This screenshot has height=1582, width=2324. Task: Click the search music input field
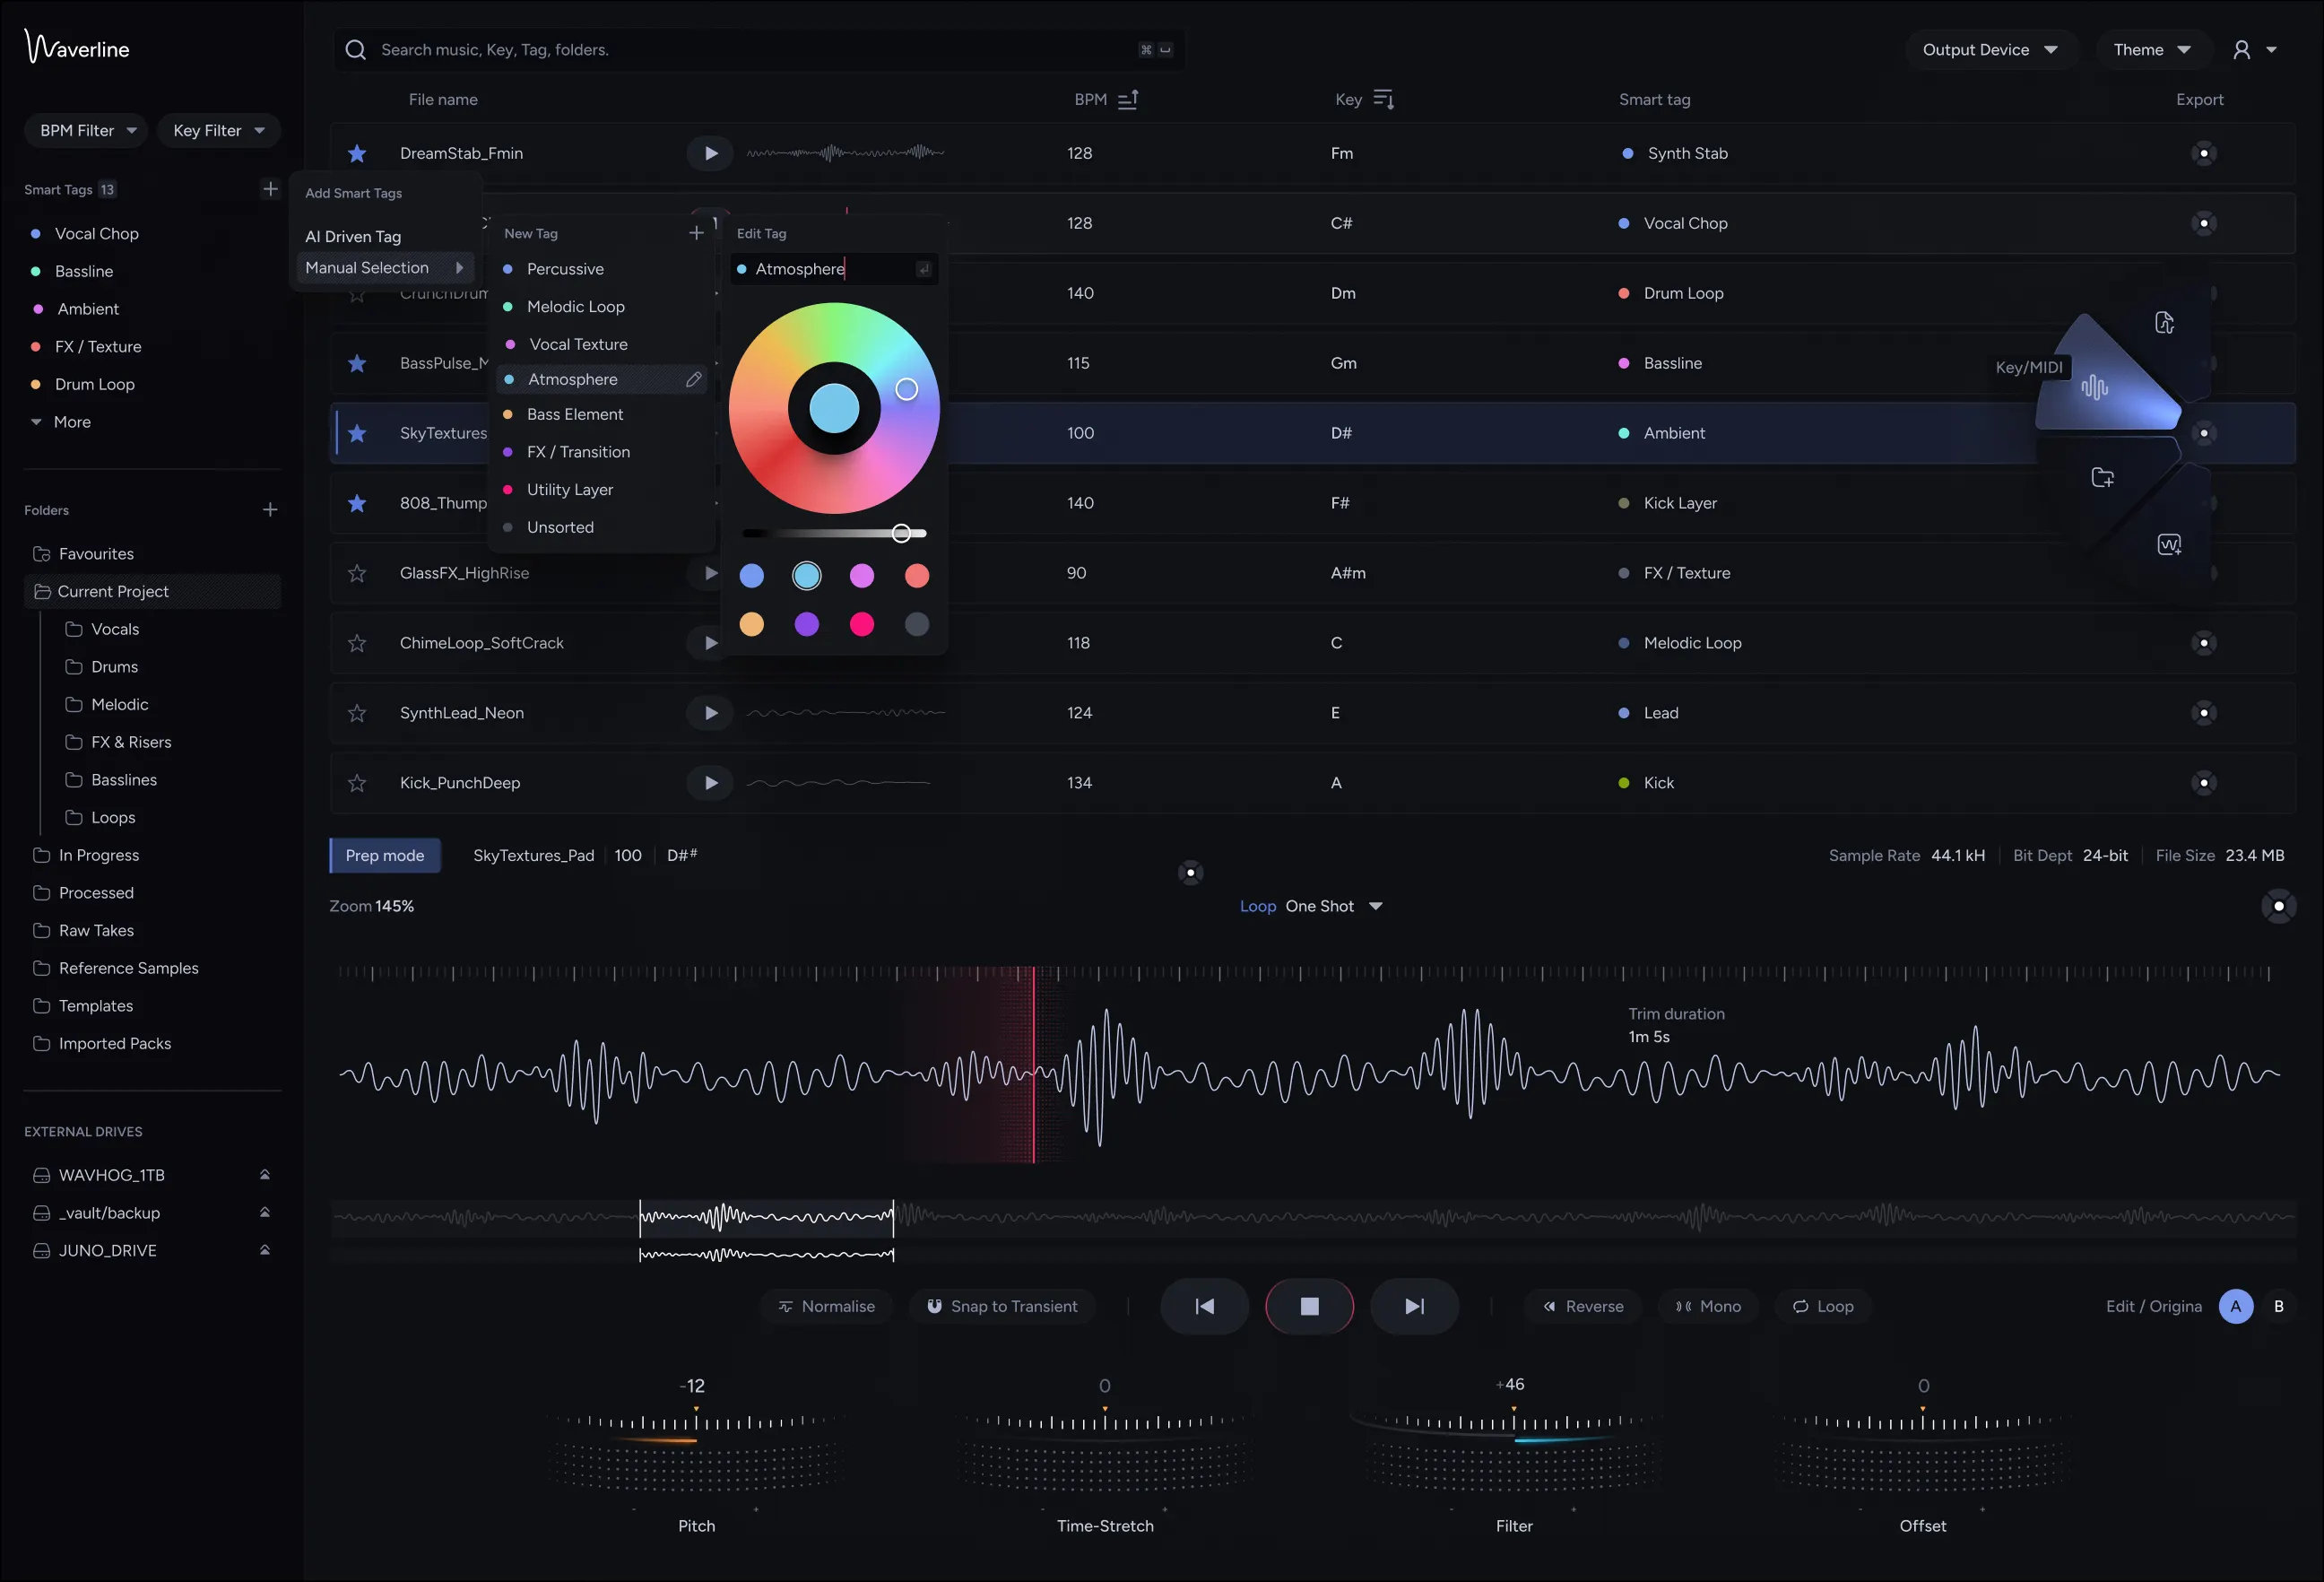pos(700,49)
